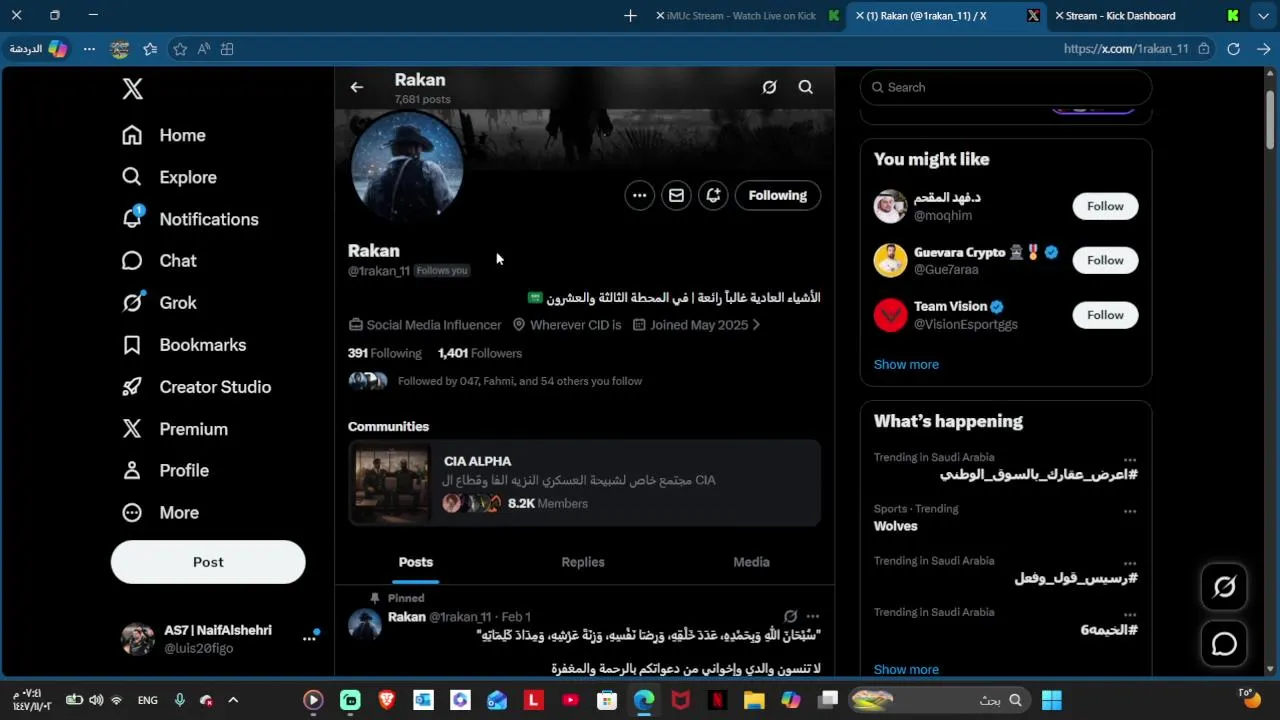Viewport: 1280px width, 720px height.
Task: Open the pinned post's three-dots menu
Action: click(813, 617)
